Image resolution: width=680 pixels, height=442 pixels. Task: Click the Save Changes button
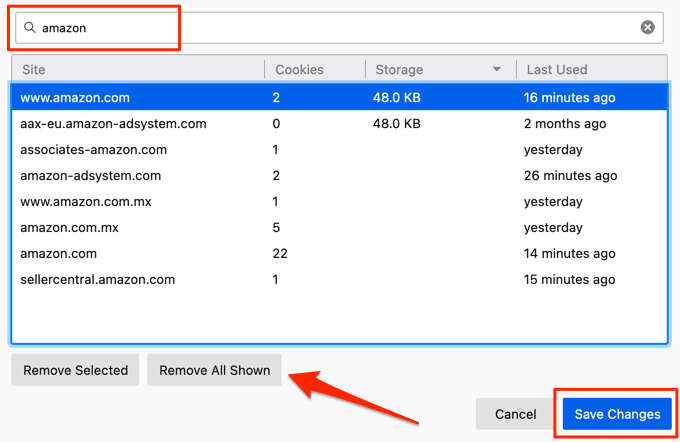(x=617, y=414)
